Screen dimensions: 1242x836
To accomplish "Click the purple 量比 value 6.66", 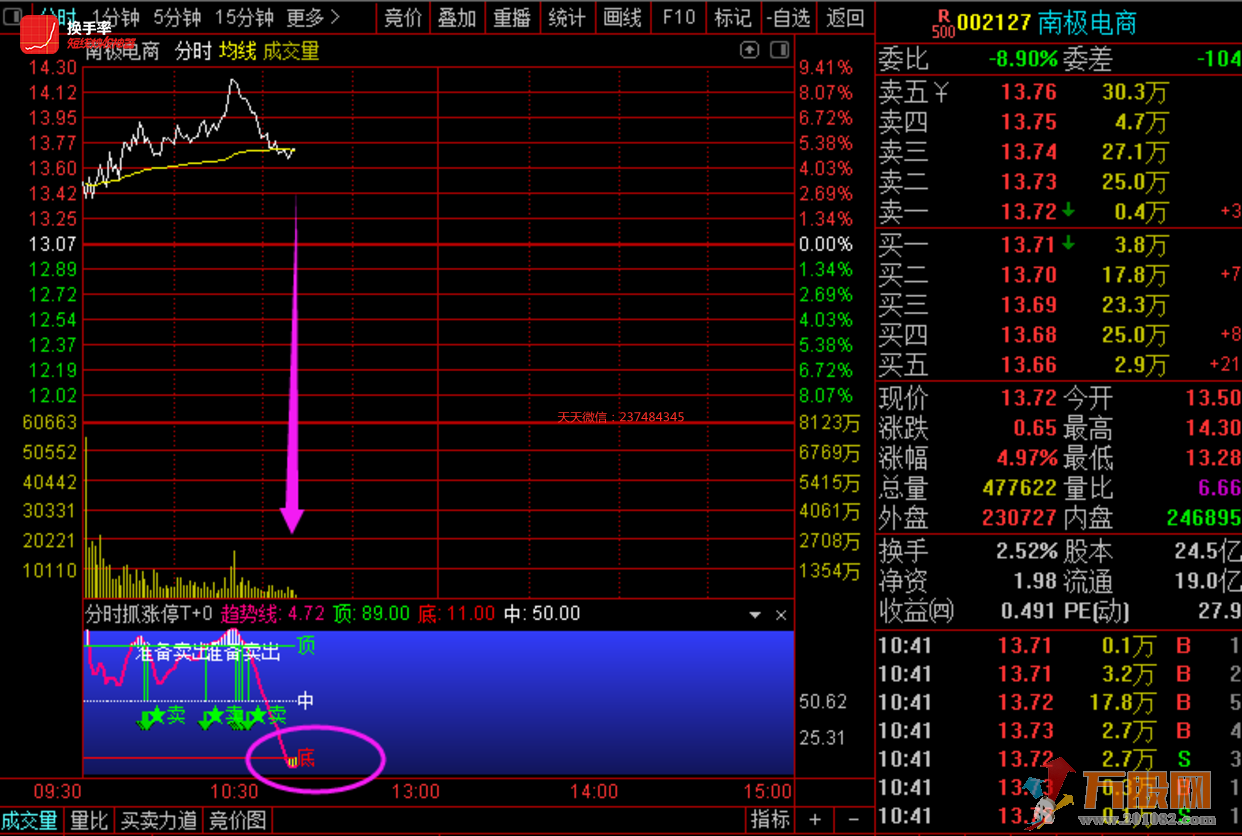I will point(1218,489).
